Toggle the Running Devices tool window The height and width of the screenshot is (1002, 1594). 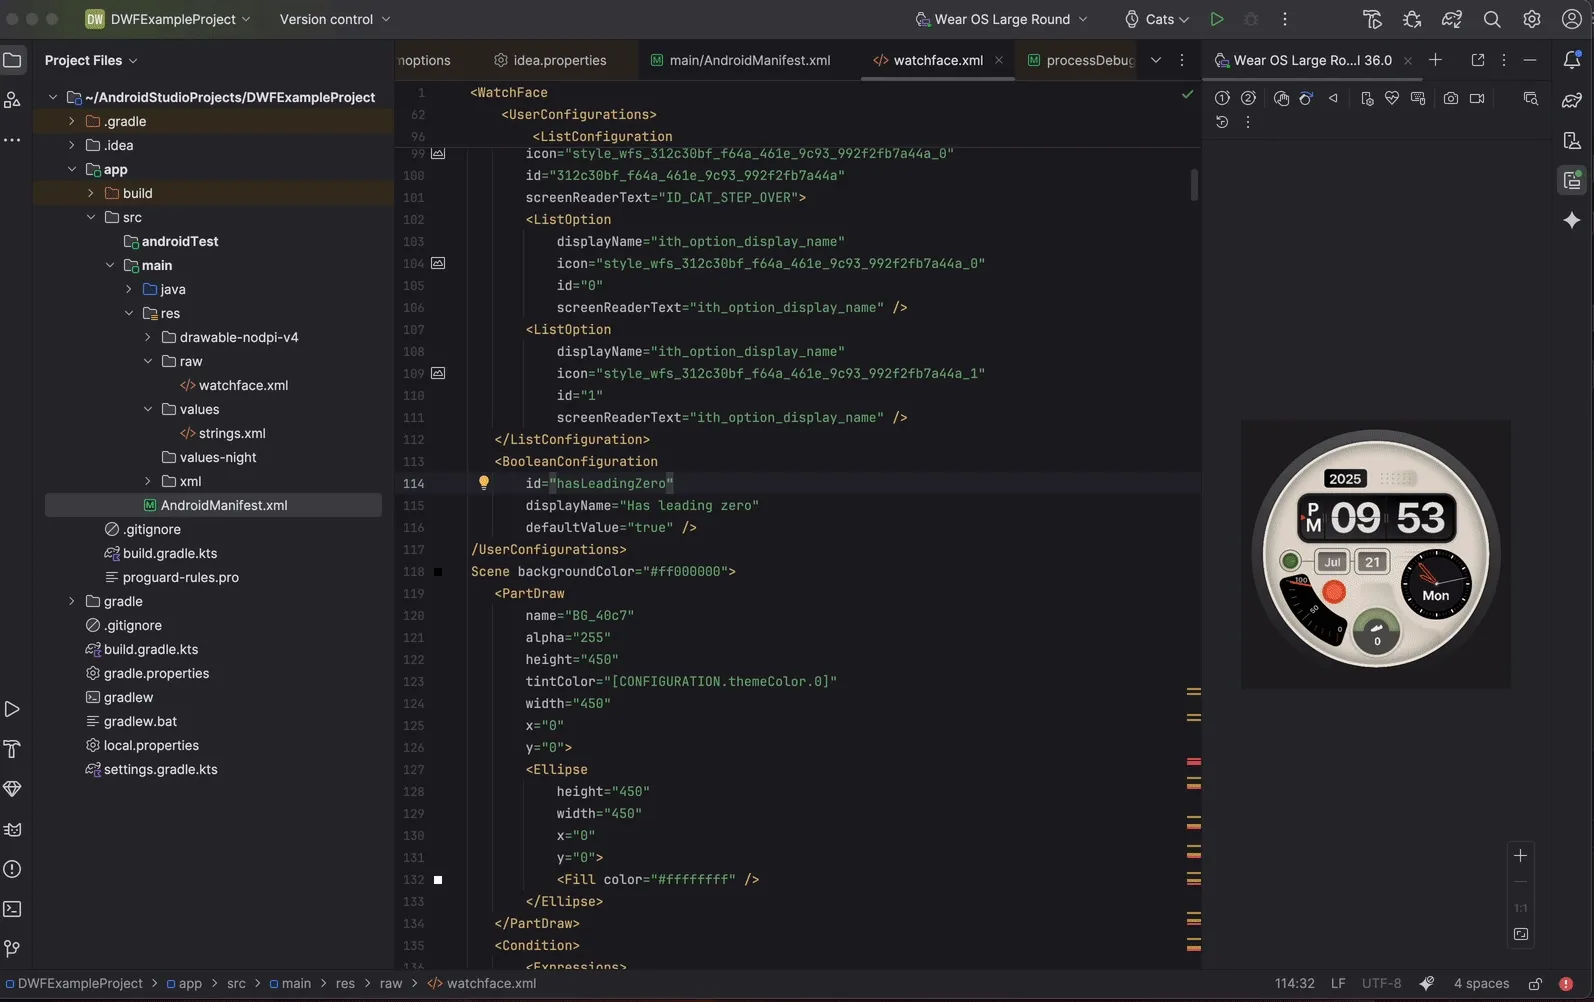[x=1572, y=181]
